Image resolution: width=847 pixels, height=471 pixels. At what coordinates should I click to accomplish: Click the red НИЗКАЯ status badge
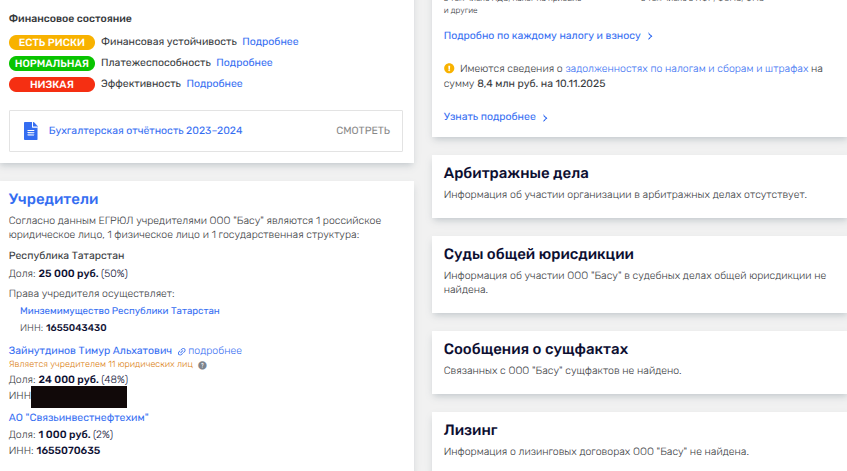[52, 84]
